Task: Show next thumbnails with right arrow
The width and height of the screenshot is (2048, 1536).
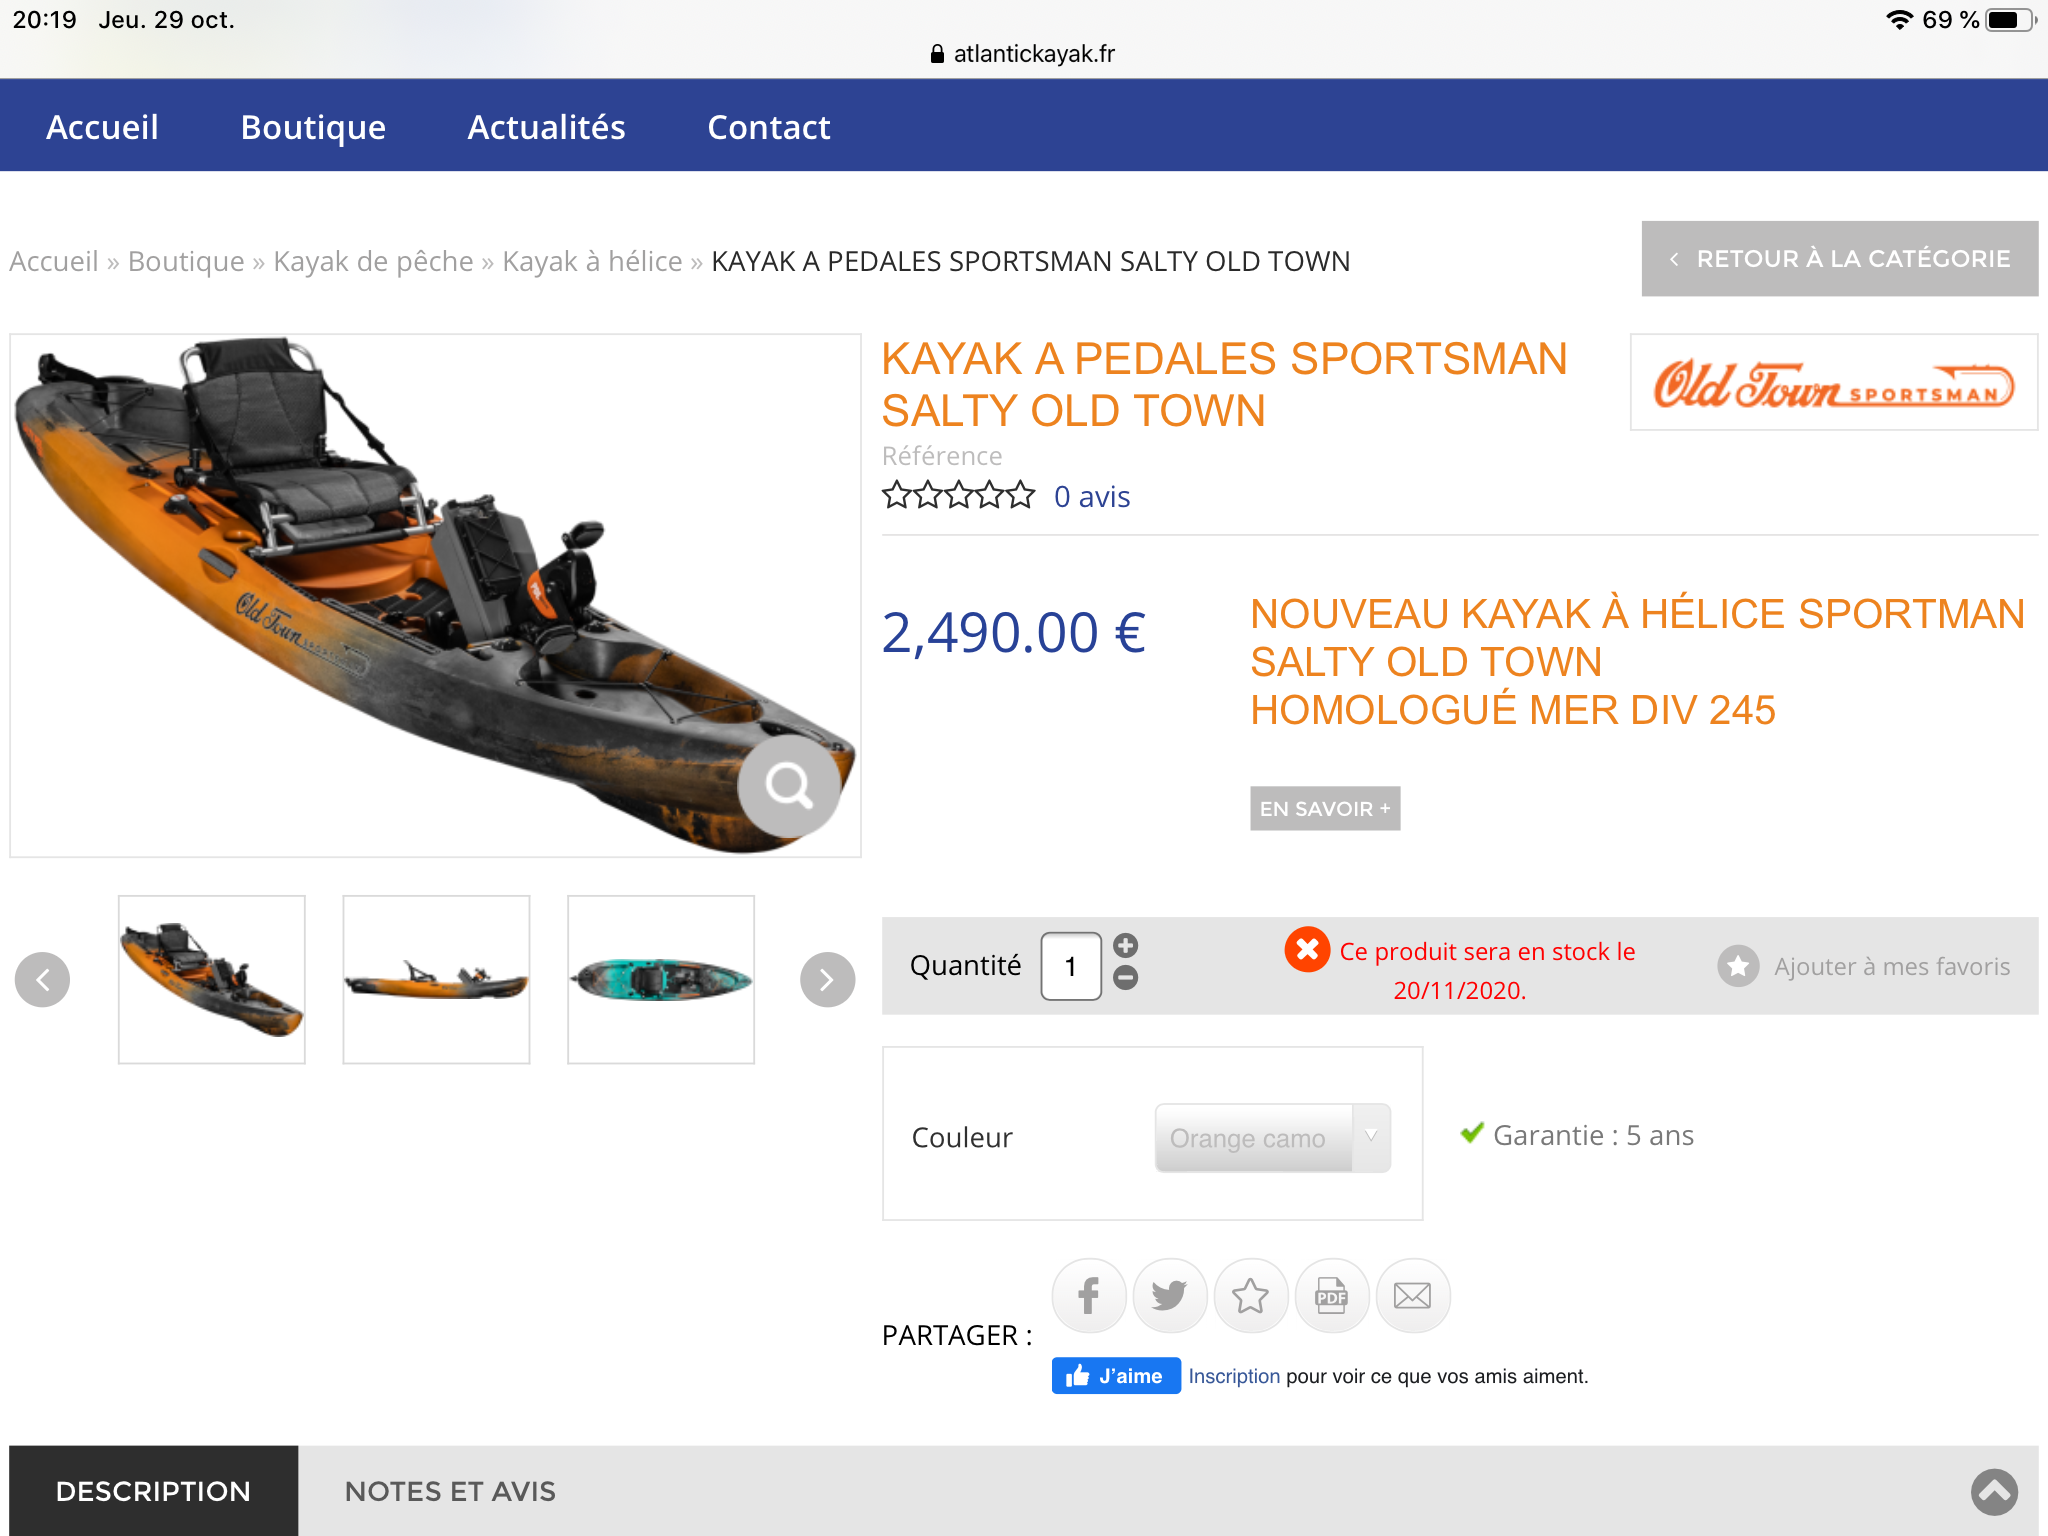Action: click(827, 979)
